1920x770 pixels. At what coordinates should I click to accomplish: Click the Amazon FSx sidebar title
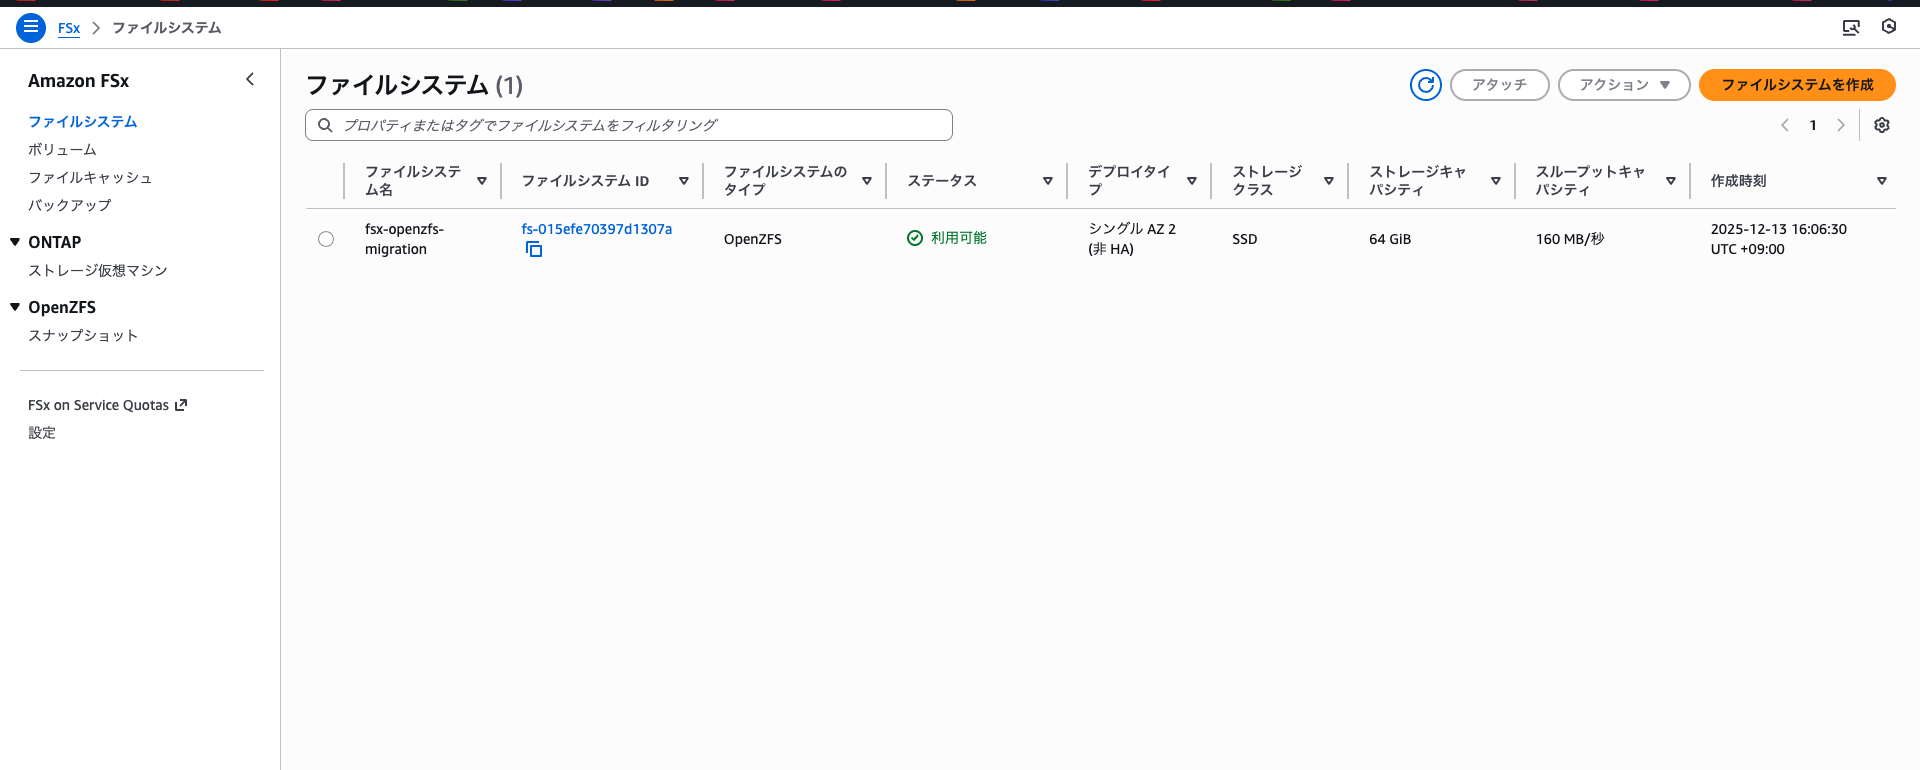(x=78, y=81)
